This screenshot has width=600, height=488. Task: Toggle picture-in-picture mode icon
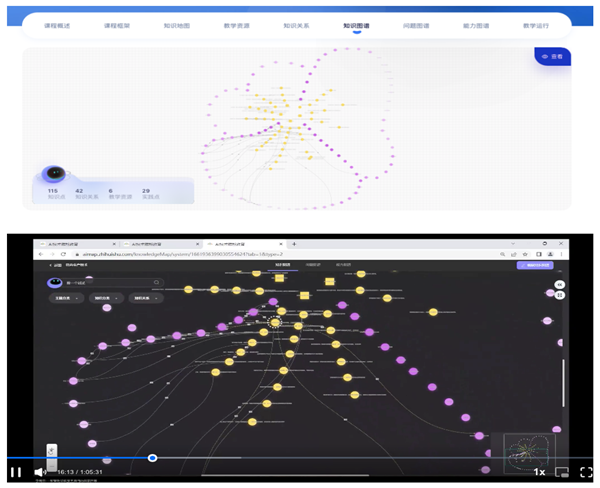[x=562, y=471]
